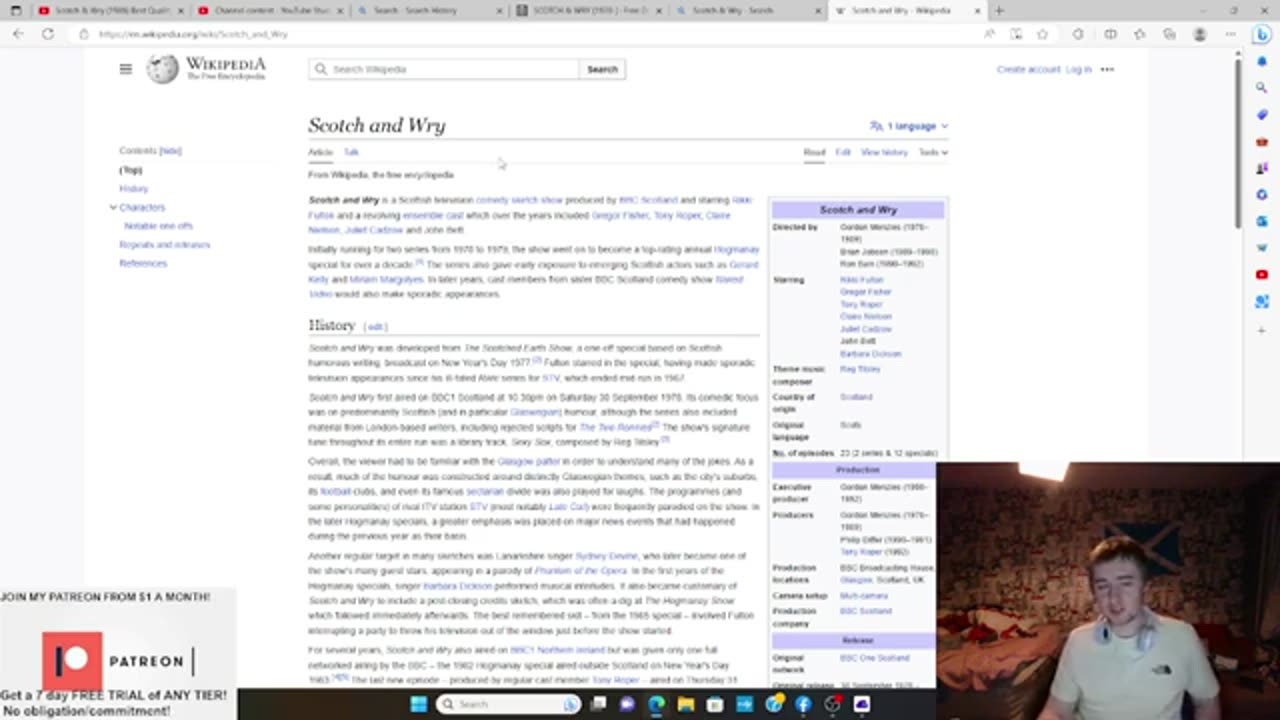
Task: Jump to Notable one-offs in contents
Action: pyautogui.click(x=159, y=226)
